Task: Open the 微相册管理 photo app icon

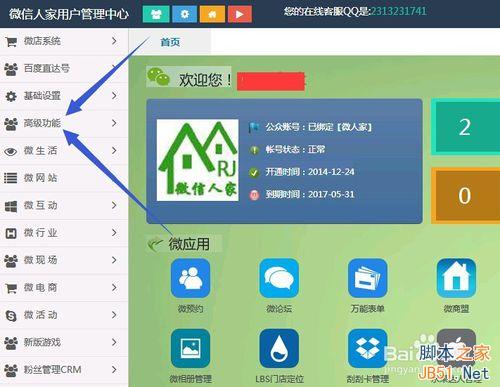Action: tap(190, 348)
